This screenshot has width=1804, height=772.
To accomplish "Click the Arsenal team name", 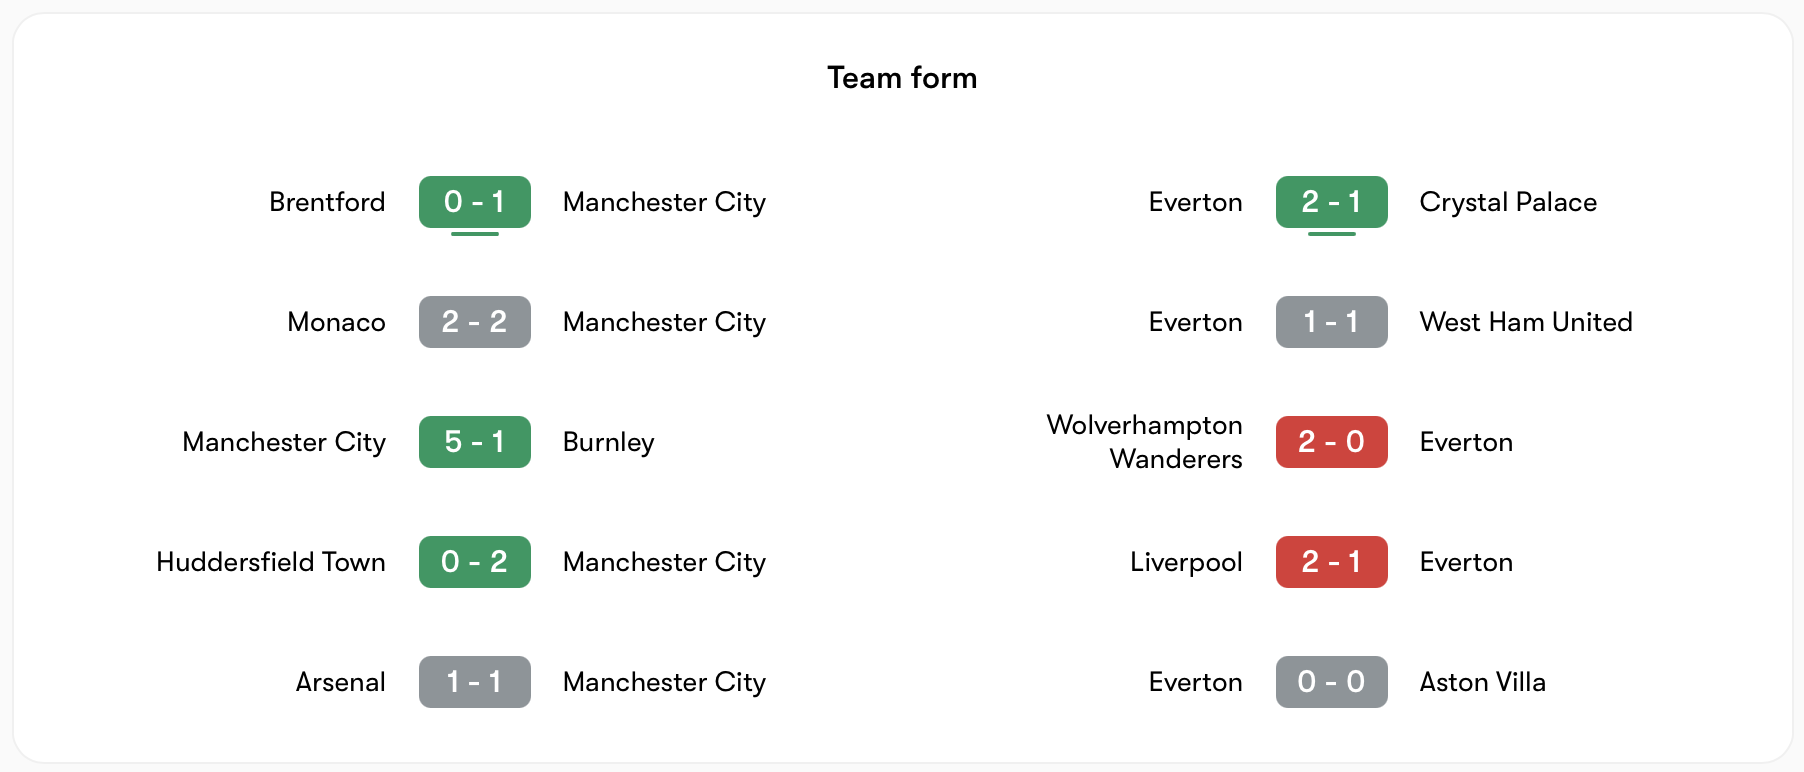I will pyautogui.click(x=340, y=682).
